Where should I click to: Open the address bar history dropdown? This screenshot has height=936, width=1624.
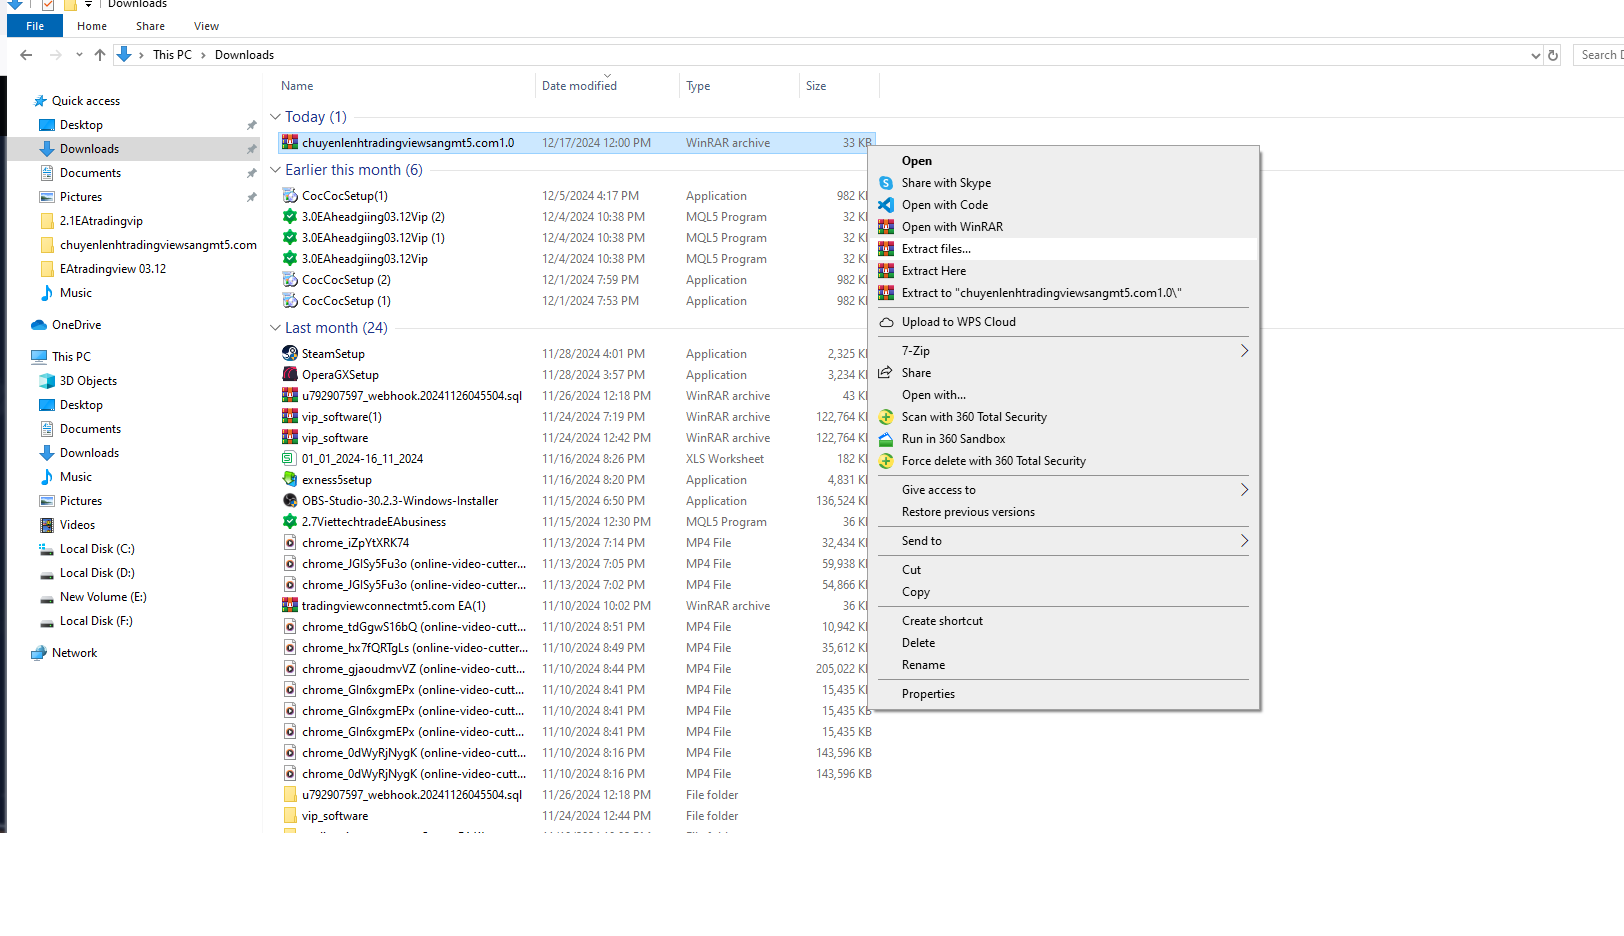pos(1535,55)
